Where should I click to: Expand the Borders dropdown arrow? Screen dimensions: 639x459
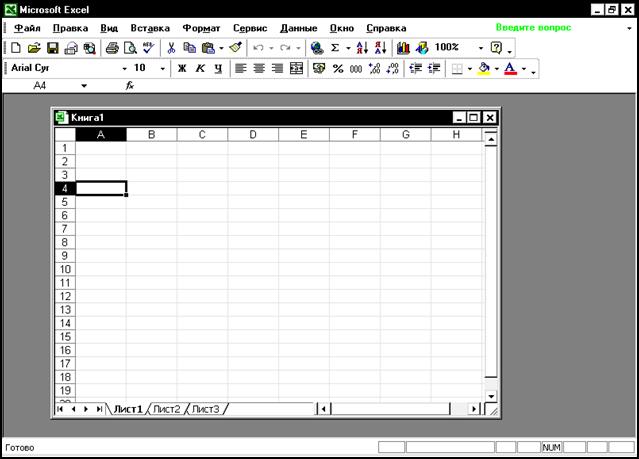coord(469,68)
